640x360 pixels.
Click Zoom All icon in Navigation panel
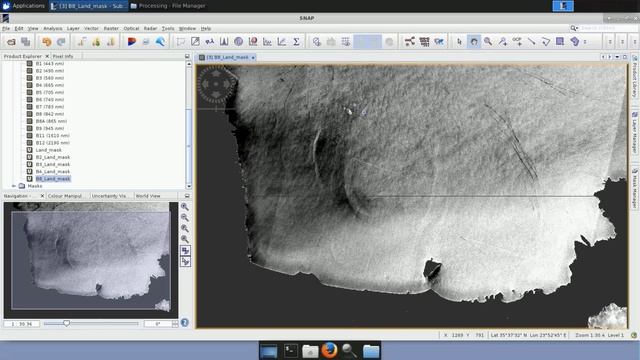[185, 239]
